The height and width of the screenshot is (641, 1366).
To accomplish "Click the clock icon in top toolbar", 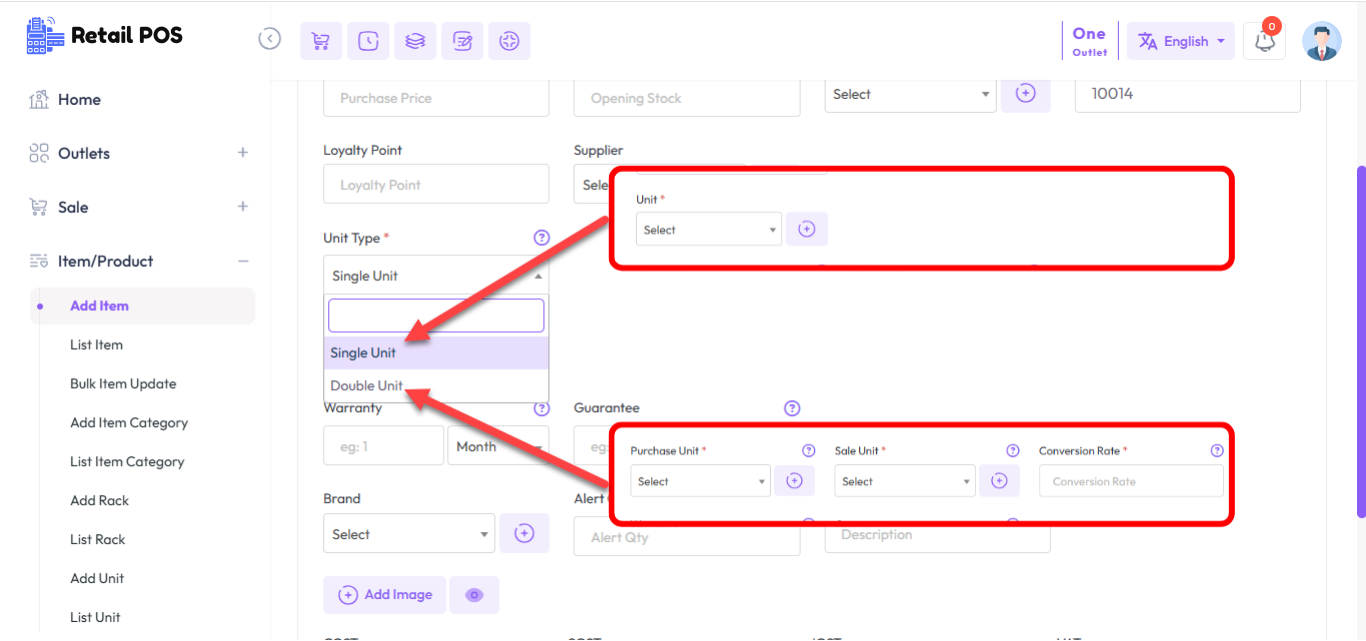I will 368,41.
